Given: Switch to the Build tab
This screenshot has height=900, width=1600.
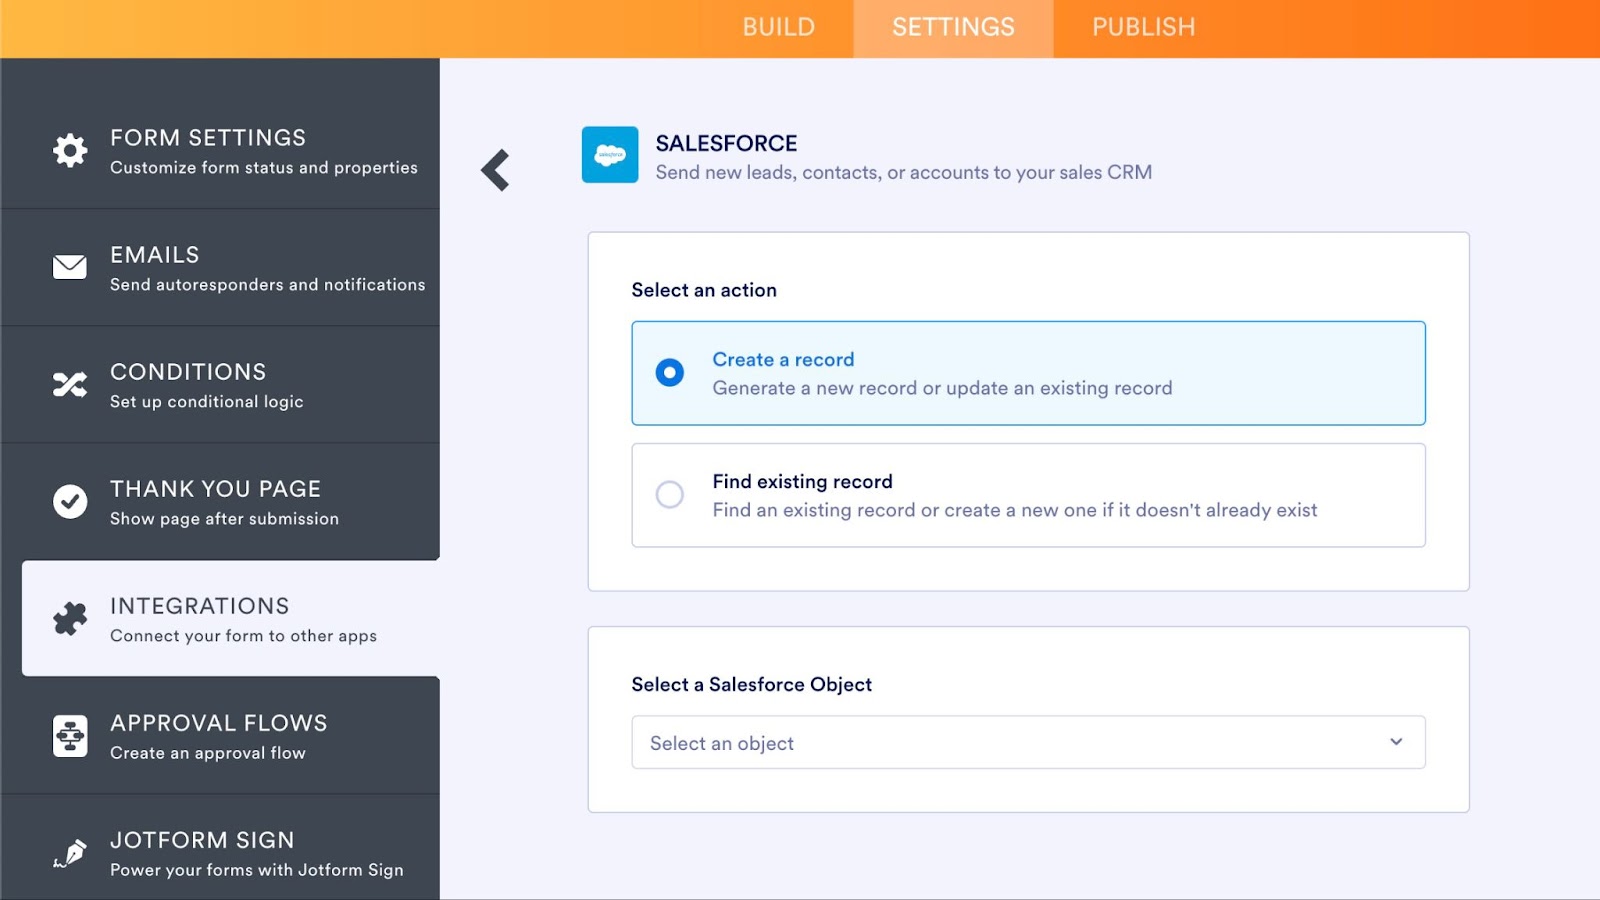Looking at the screenshot, I should point(778,28).
